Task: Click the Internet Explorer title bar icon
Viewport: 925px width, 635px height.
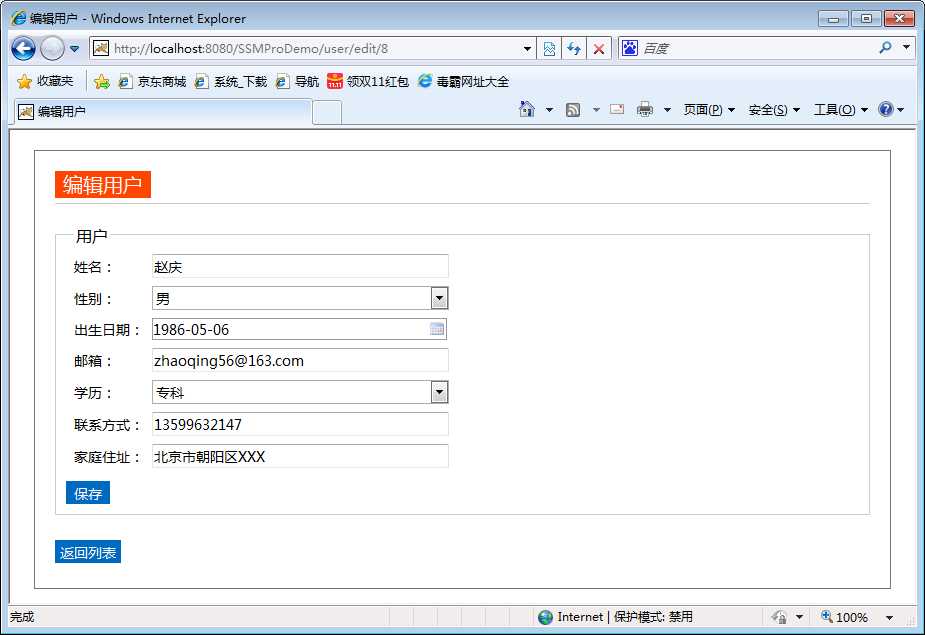Action: [x=19, y=18]
